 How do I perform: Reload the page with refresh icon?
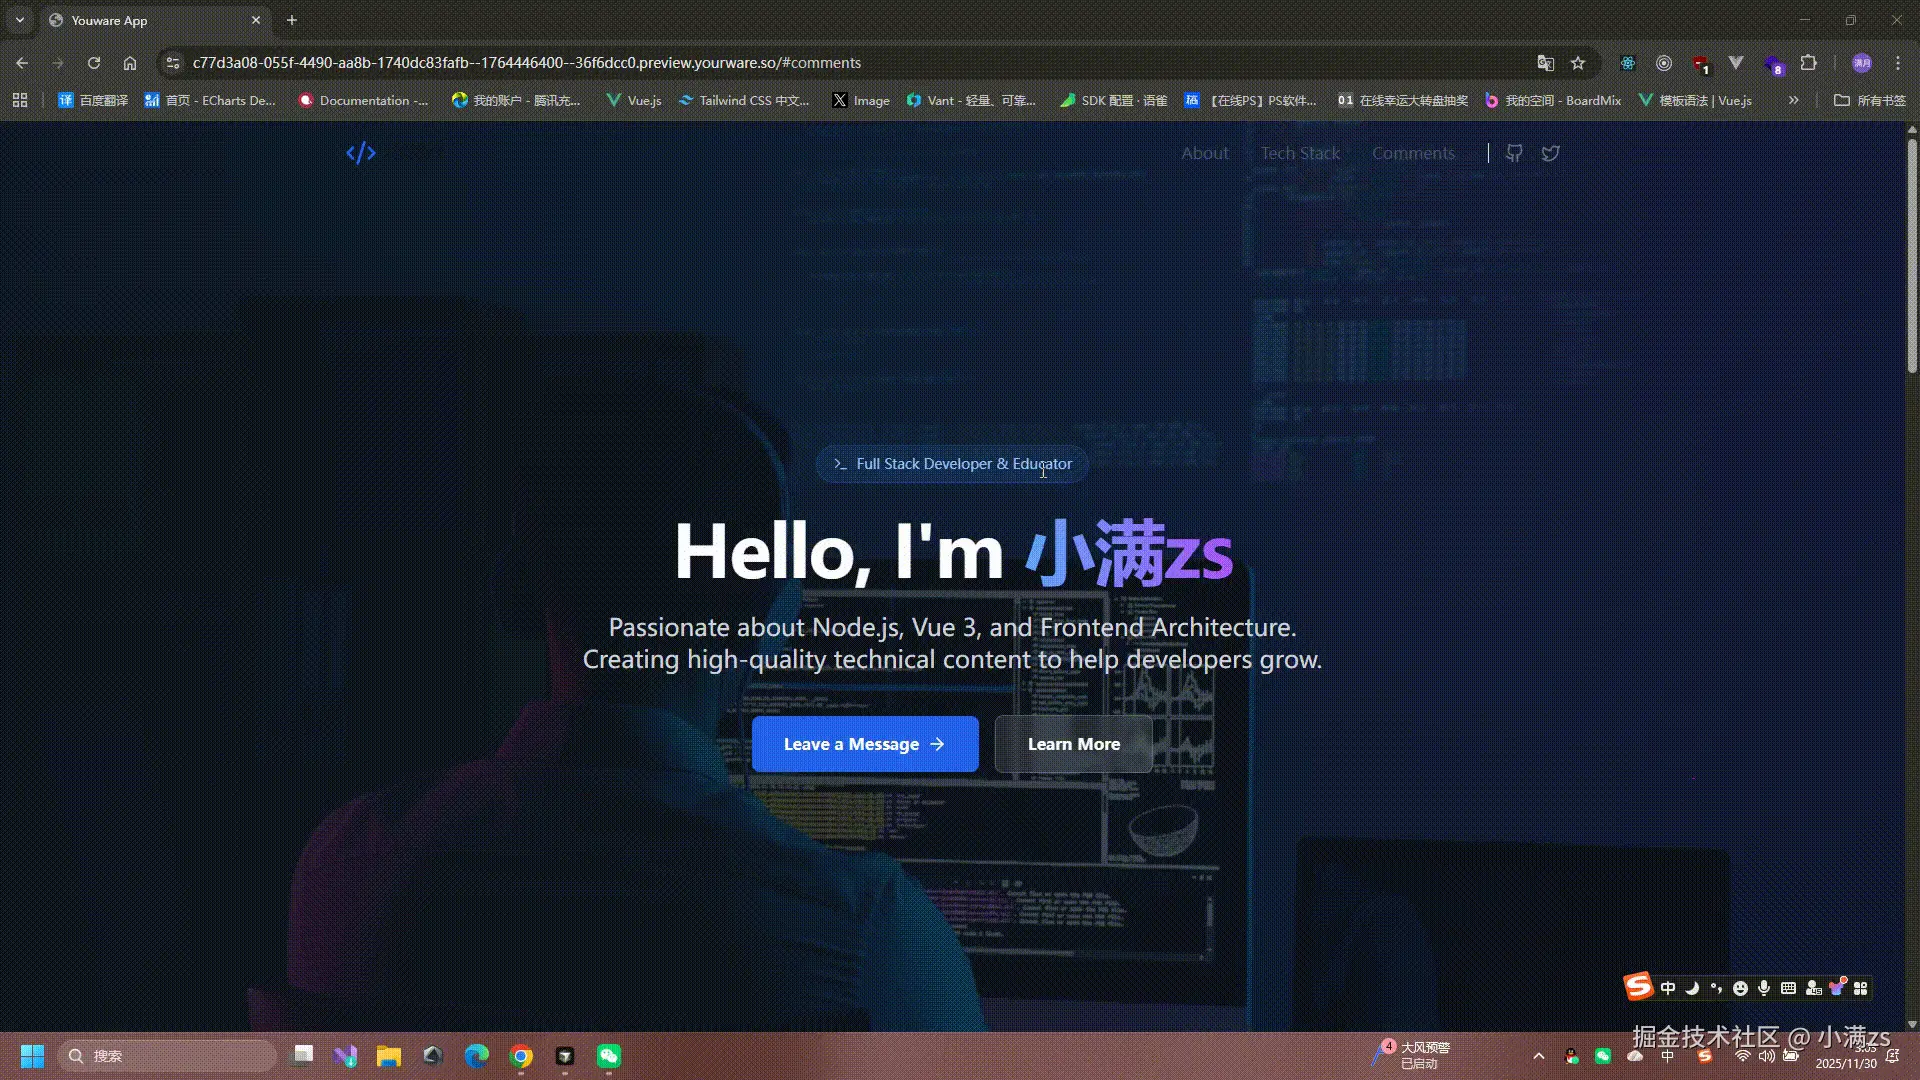point(94,63)
